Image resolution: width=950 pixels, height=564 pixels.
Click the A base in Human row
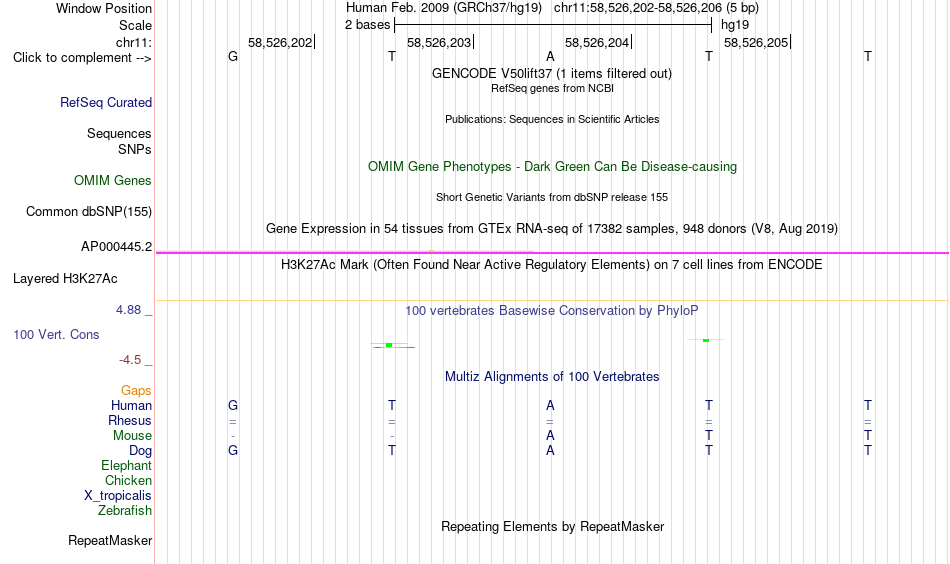click(550, 405)
